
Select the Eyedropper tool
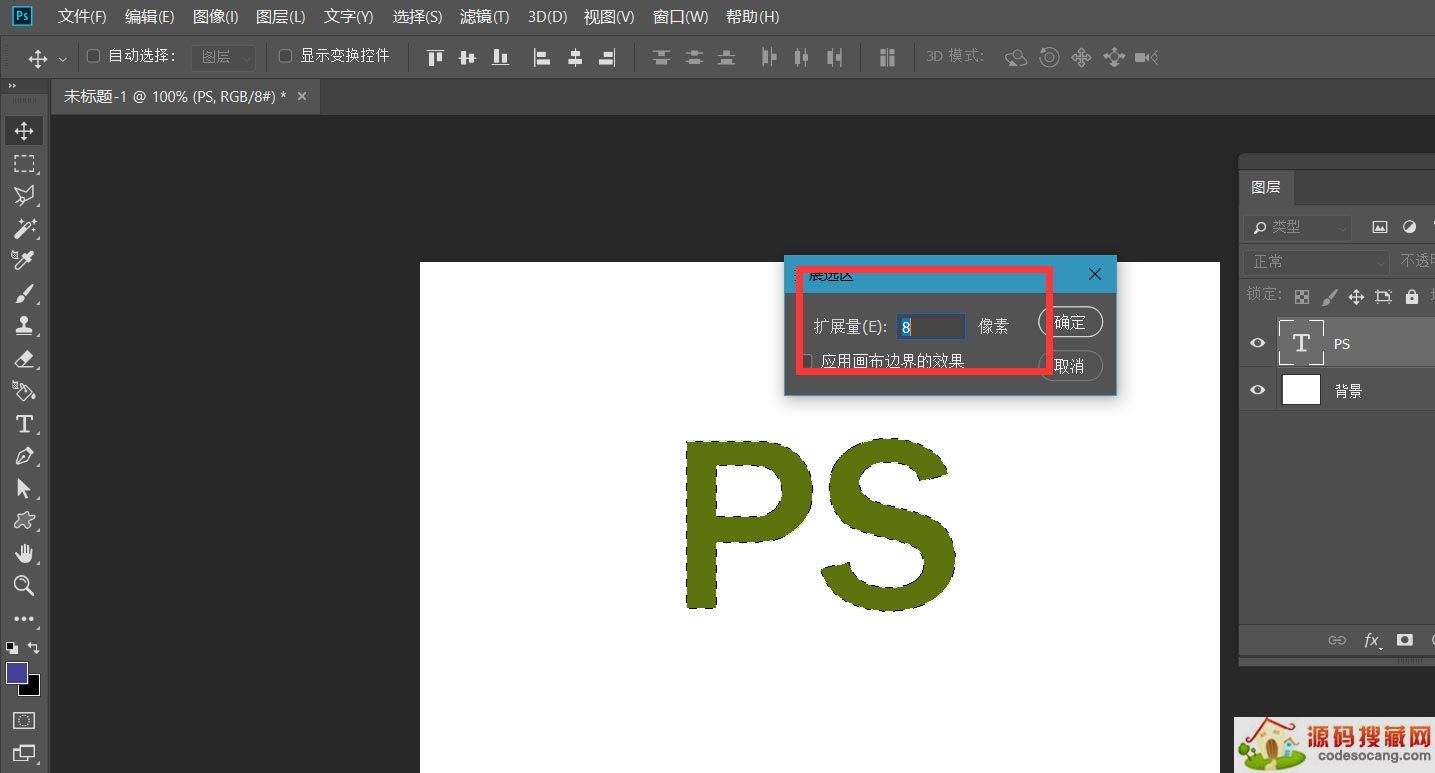(x=24, y=260)
